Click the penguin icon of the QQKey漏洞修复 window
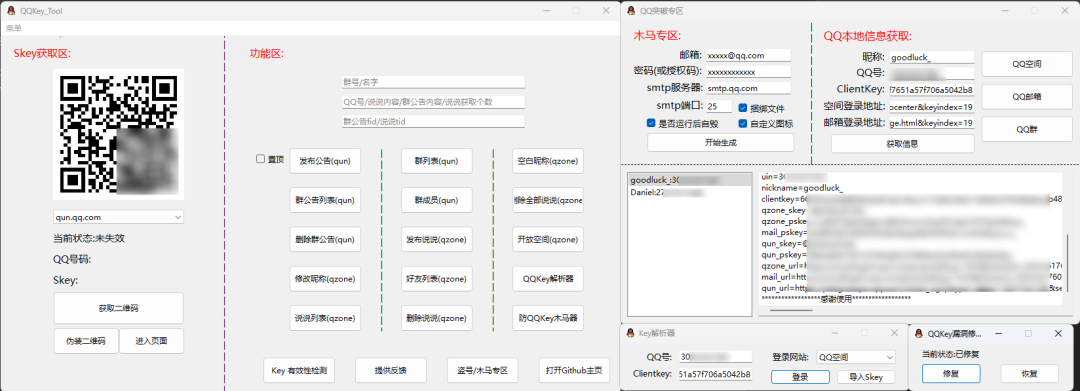This screenshot has height=391, width=1080. [x=919, y=333]
